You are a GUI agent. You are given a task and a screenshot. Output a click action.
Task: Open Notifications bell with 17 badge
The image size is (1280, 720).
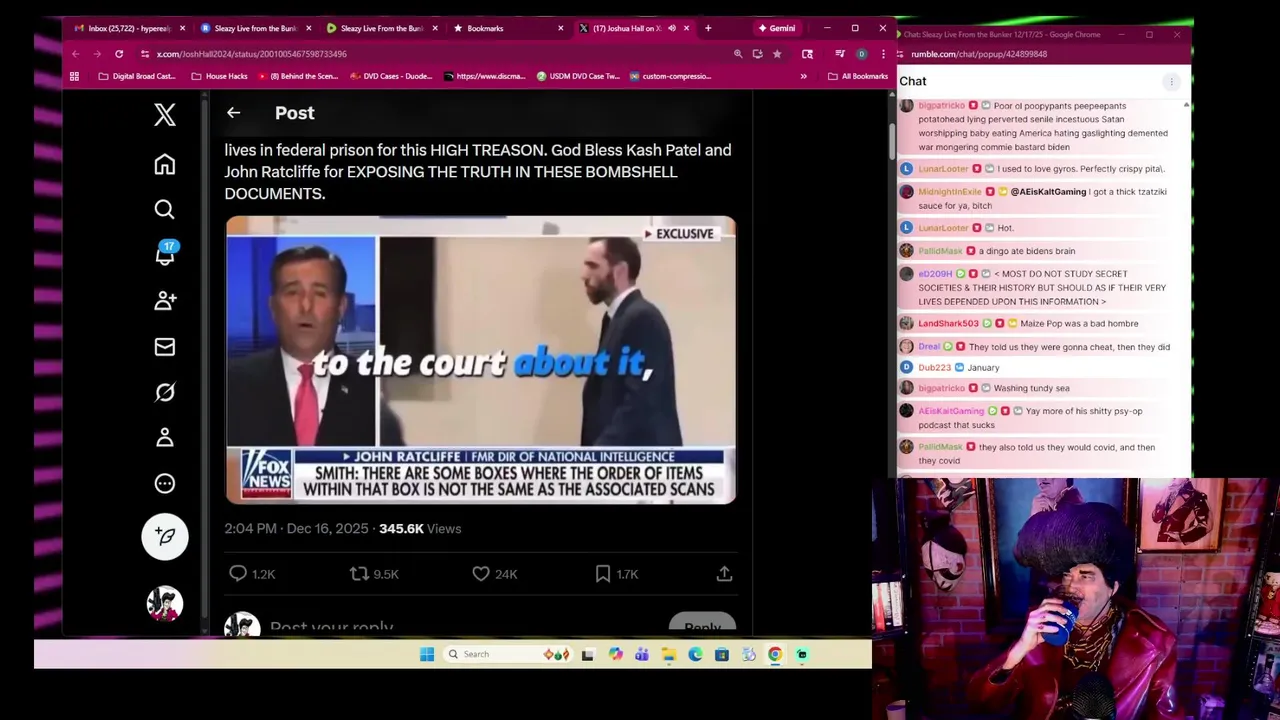pyautogui.click(x=165, y=254)
